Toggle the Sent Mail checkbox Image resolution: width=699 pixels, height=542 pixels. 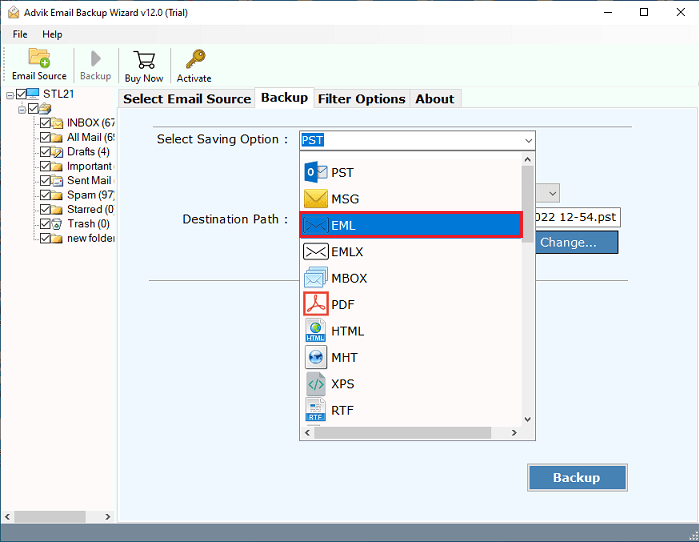pyautogui.click(x=45, y=180)
